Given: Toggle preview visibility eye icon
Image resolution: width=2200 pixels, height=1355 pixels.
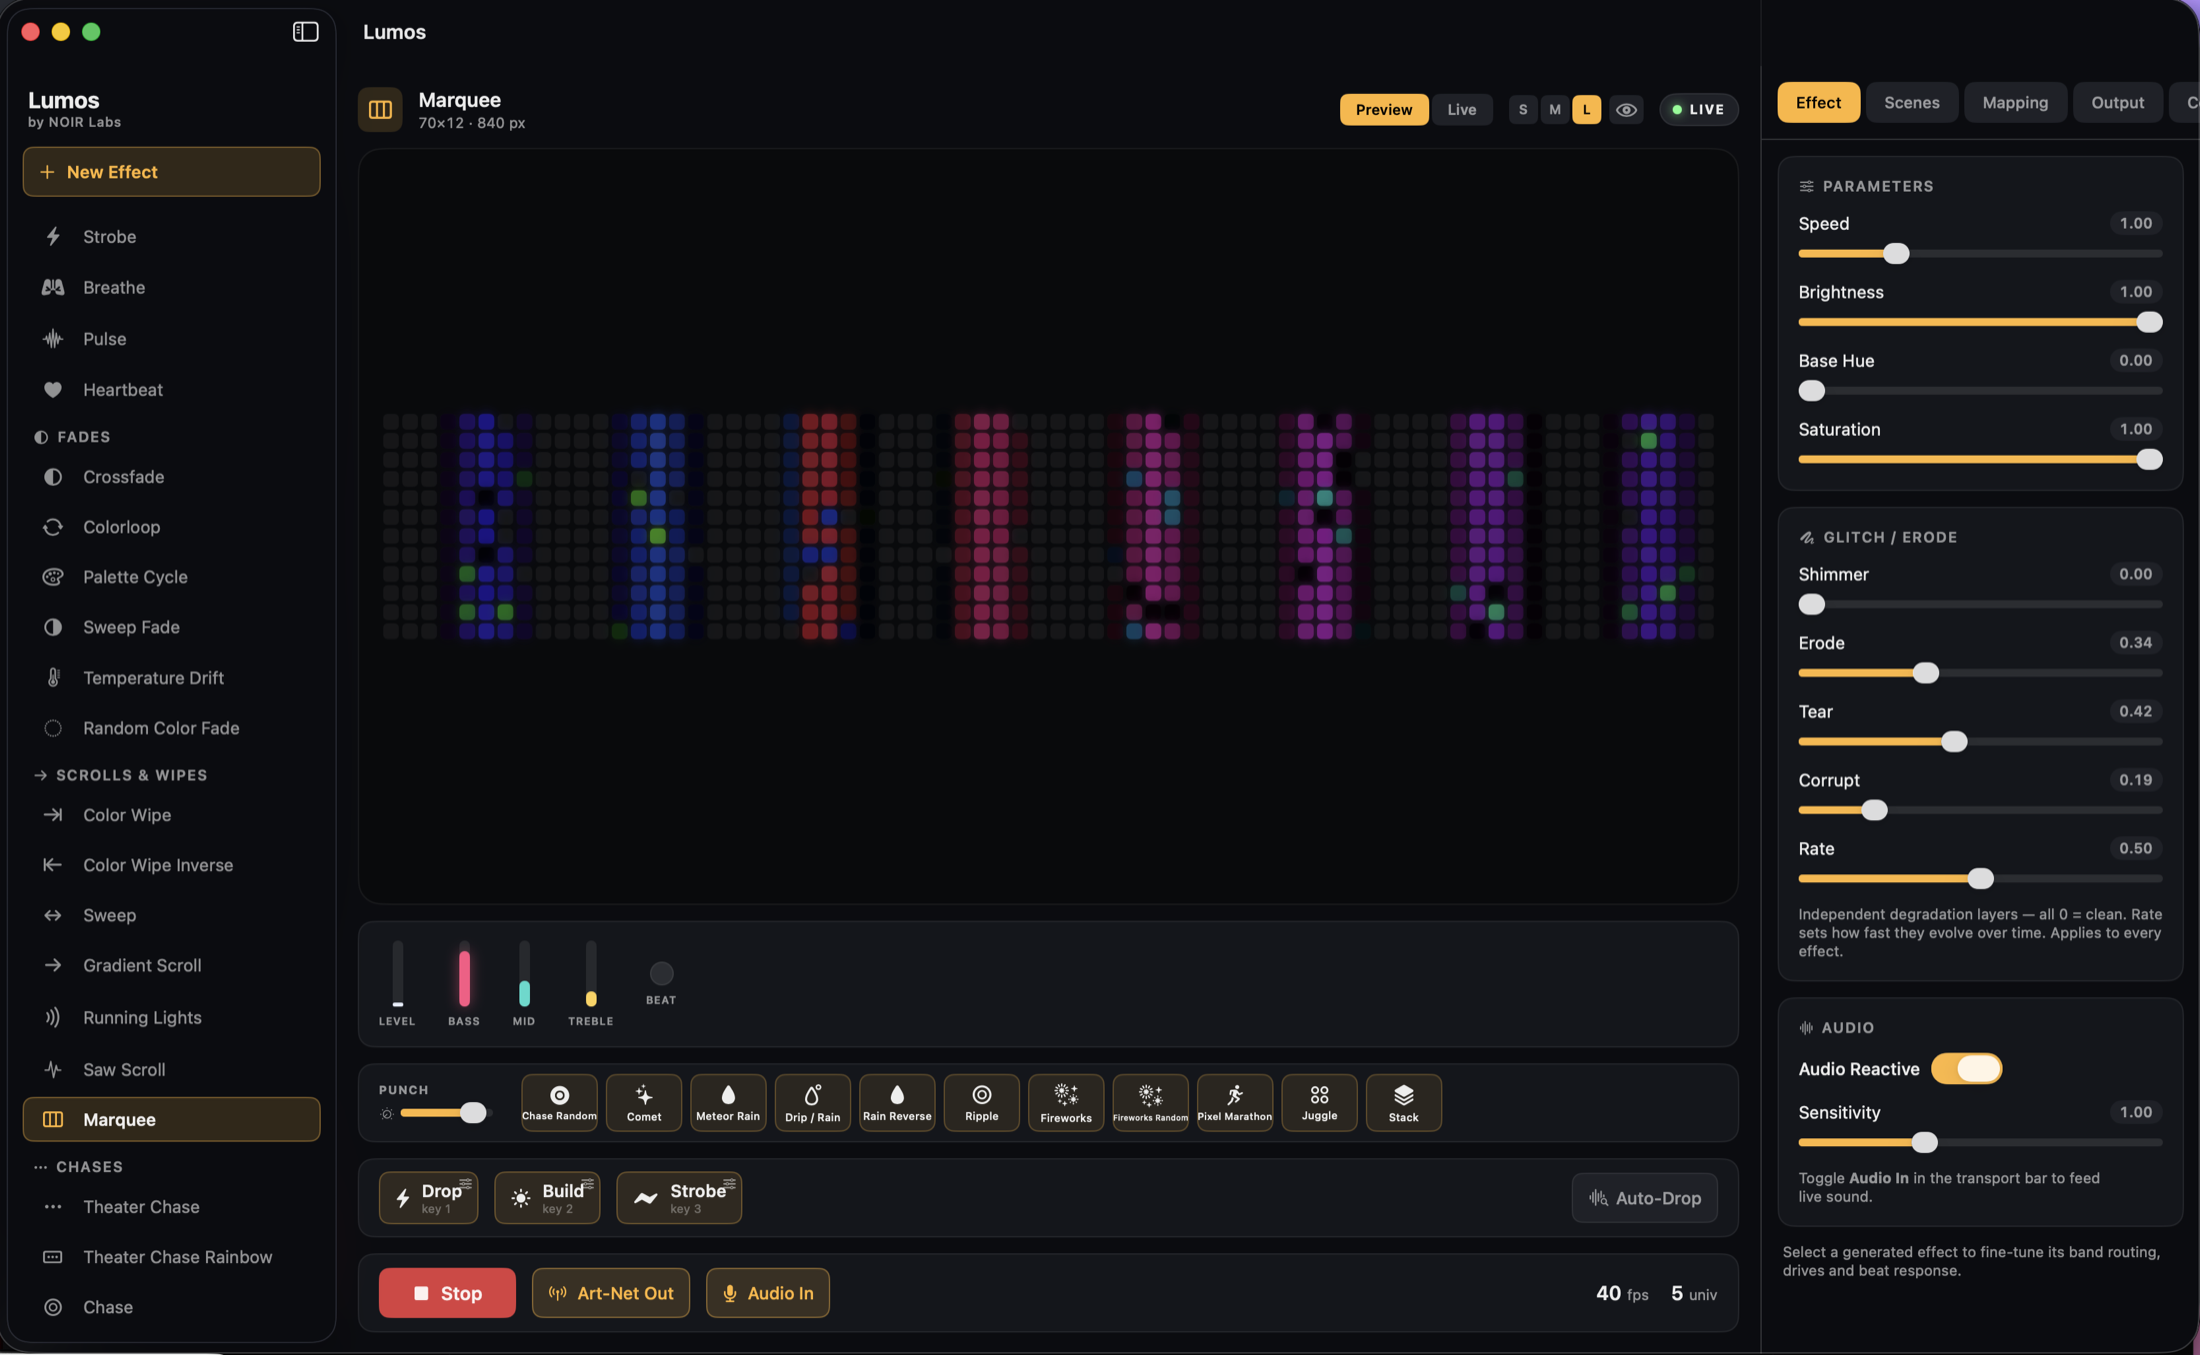Looking at the screenshot, I should [x=1626, y=109].
